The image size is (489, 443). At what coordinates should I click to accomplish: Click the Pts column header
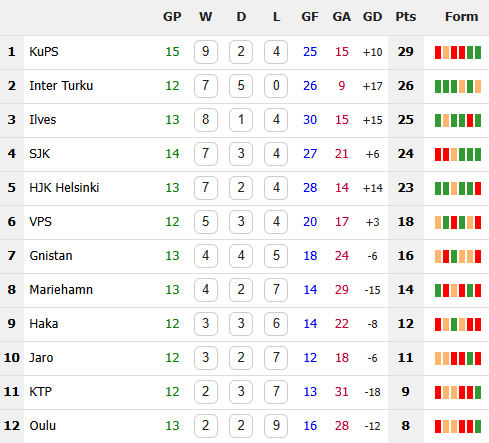[x=406, y=17]
